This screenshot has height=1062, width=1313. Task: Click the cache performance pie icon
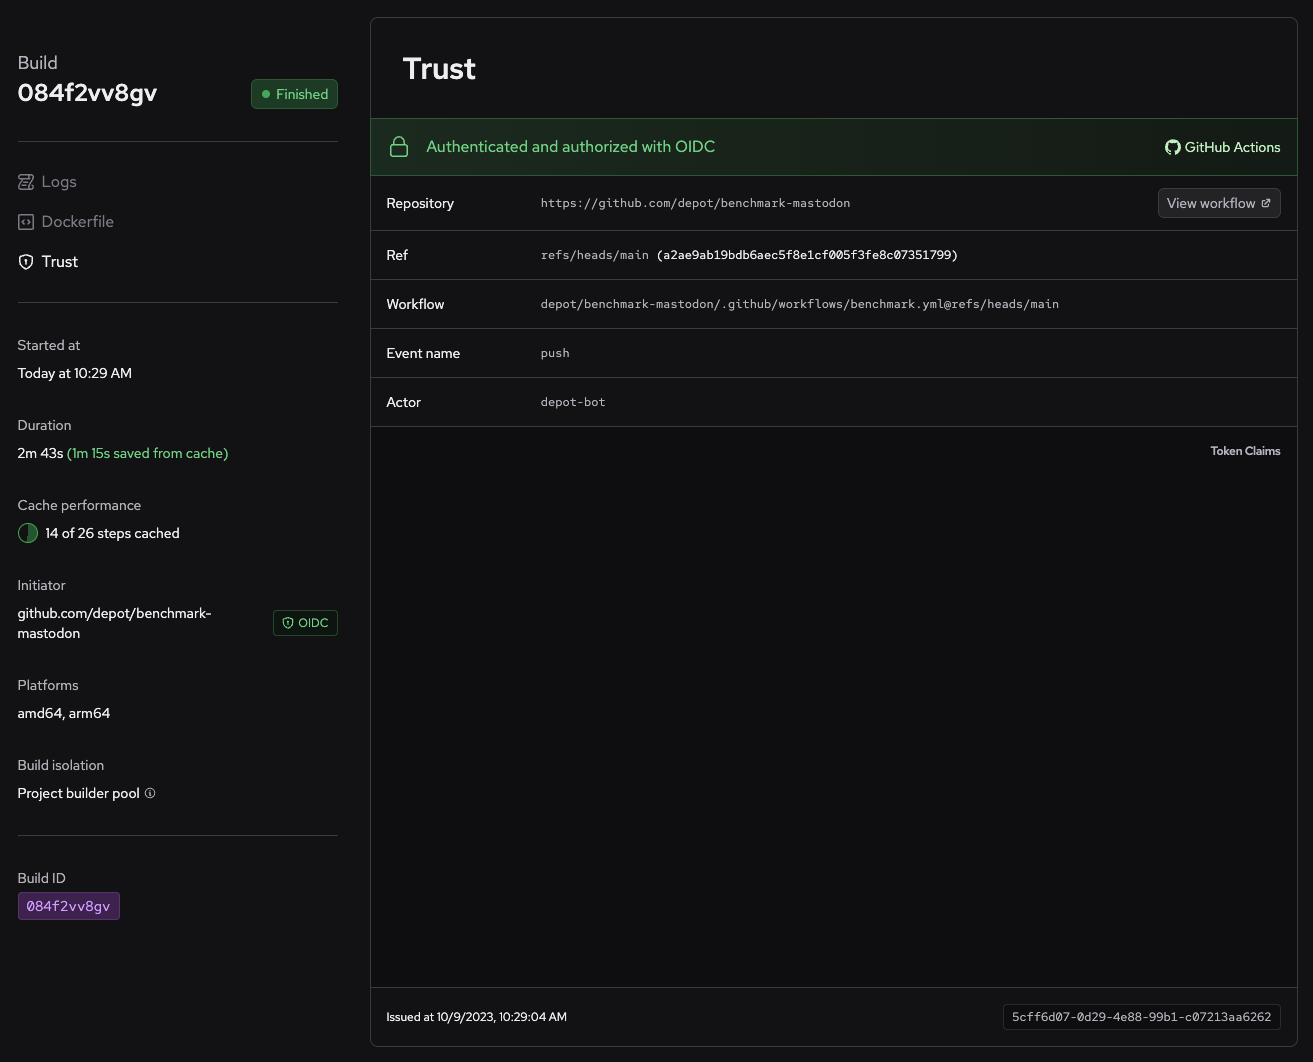click(28, 533)
